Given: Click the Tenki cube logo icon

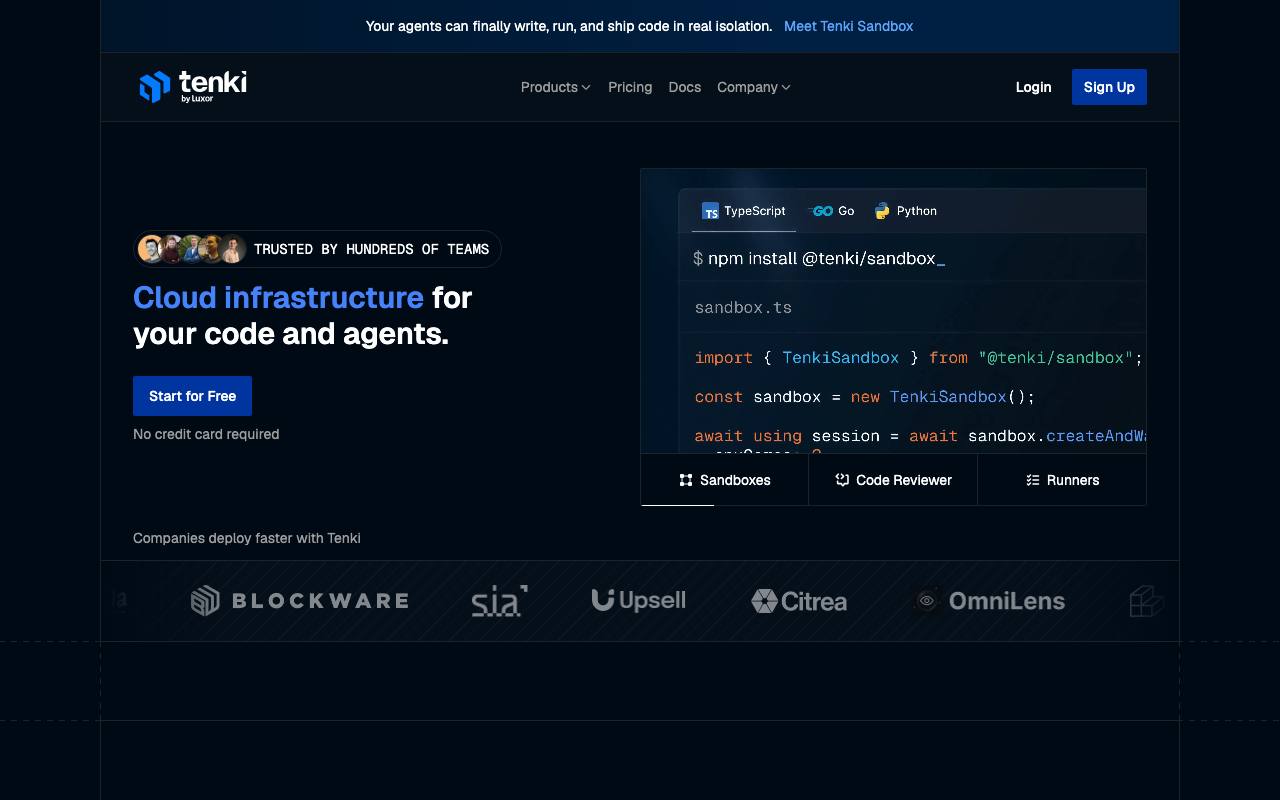Looking at the screenshot, I should pyautogui.click(x=155, y=87).
